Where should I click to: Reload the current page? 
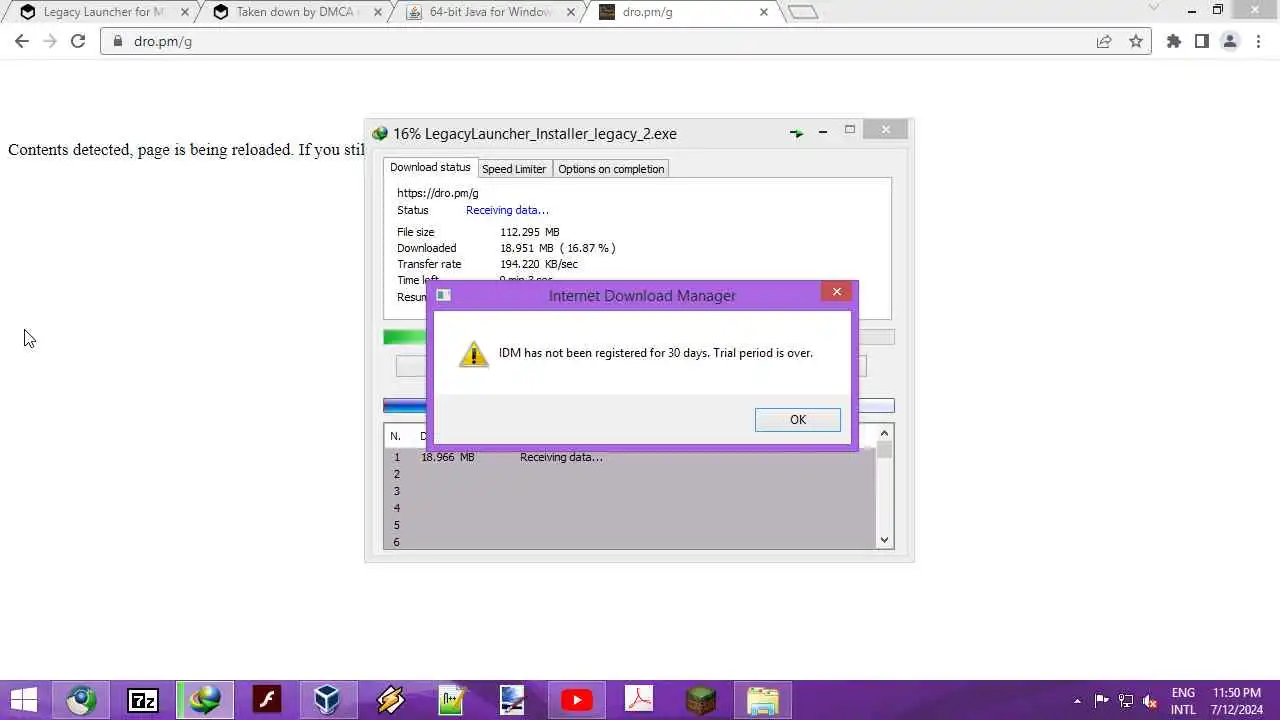tap(78, 41)
